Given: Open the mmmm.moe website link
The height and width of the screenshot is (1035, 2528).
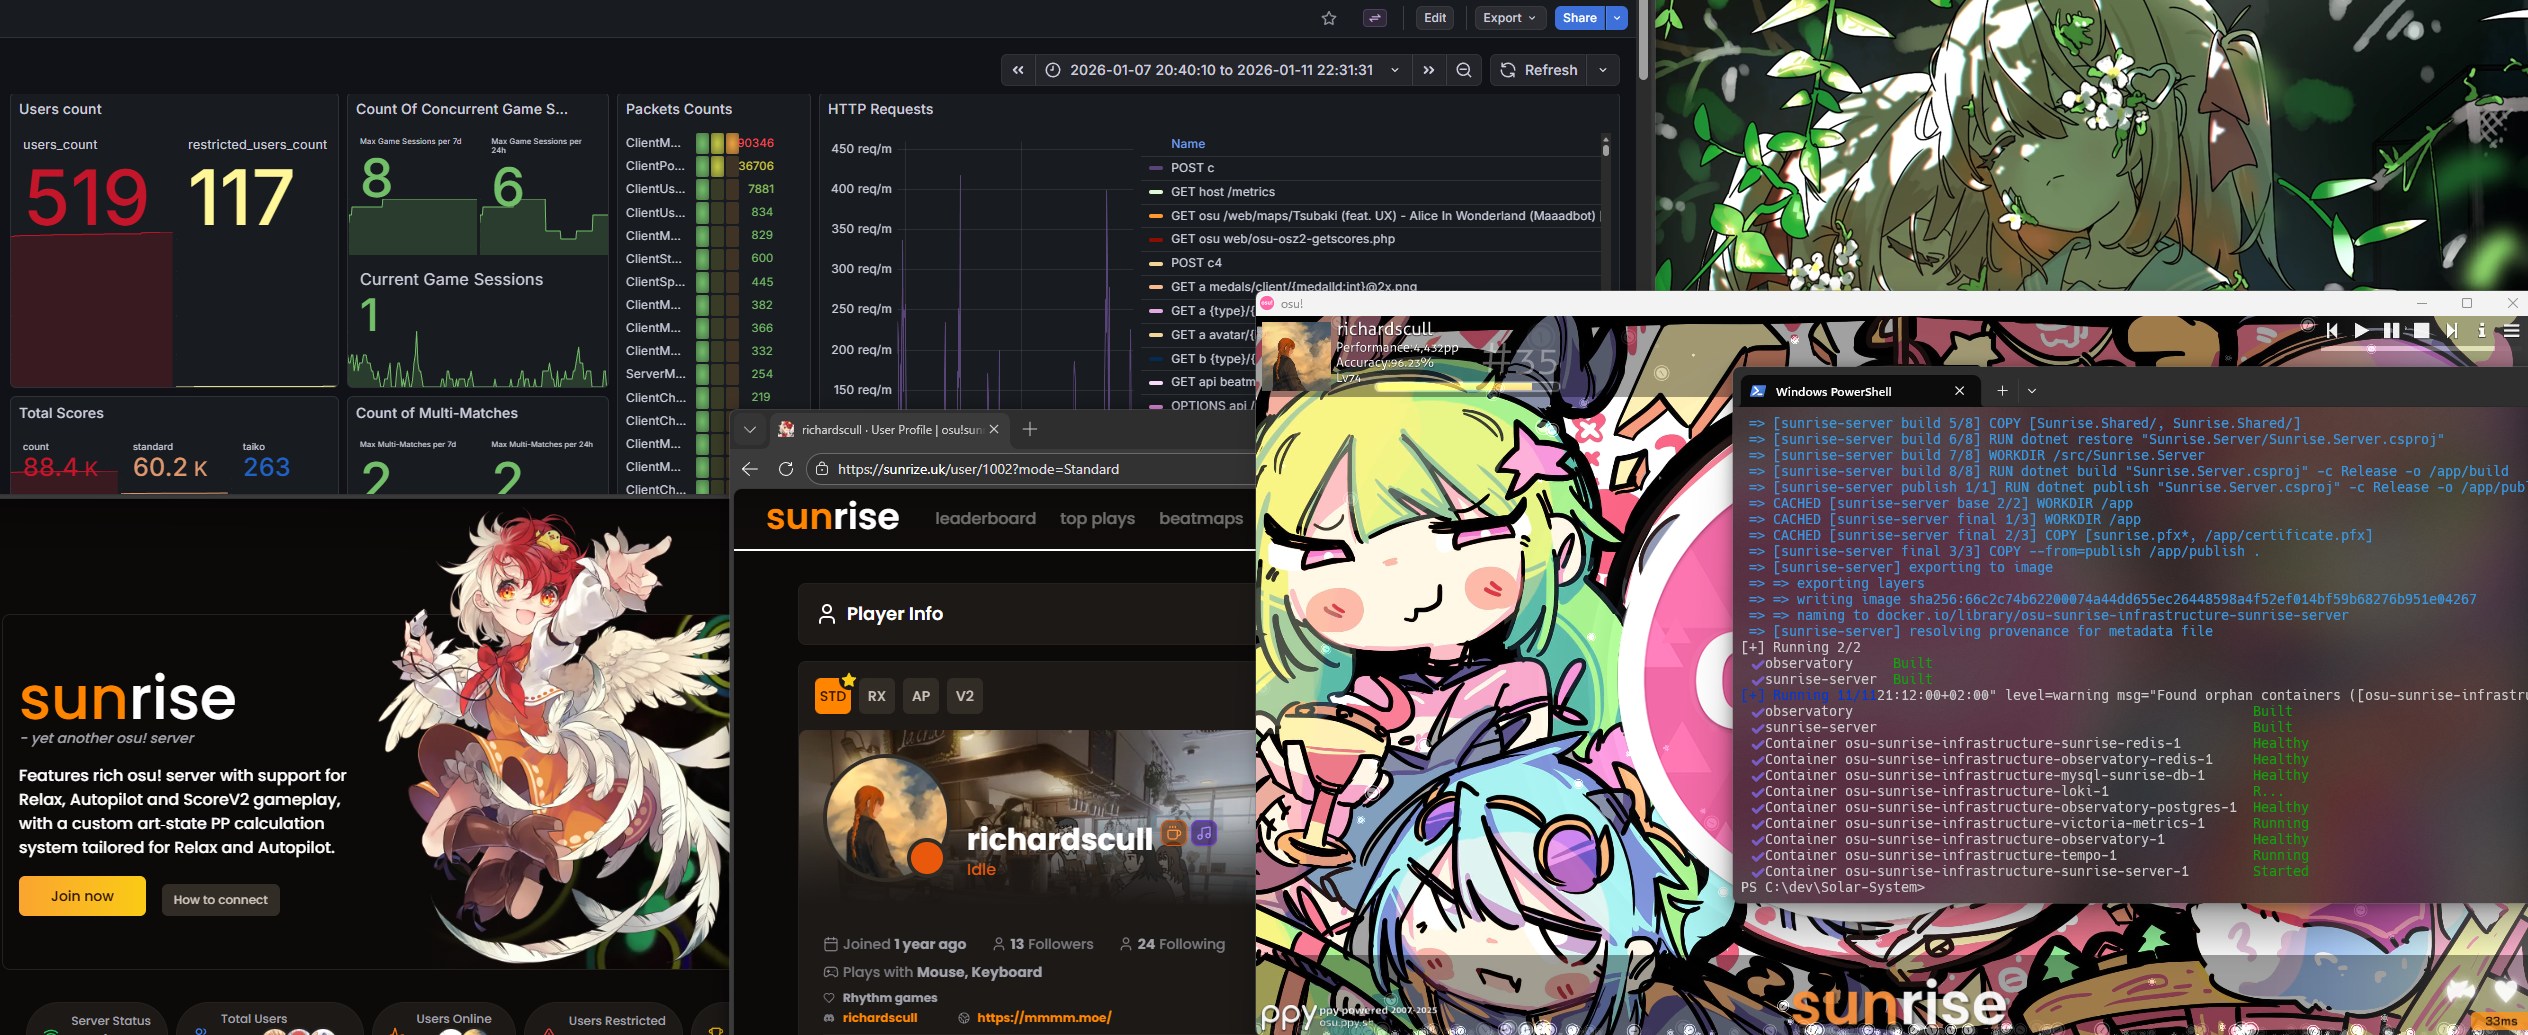Looking at the screenshot, I should (1043, 1018).
